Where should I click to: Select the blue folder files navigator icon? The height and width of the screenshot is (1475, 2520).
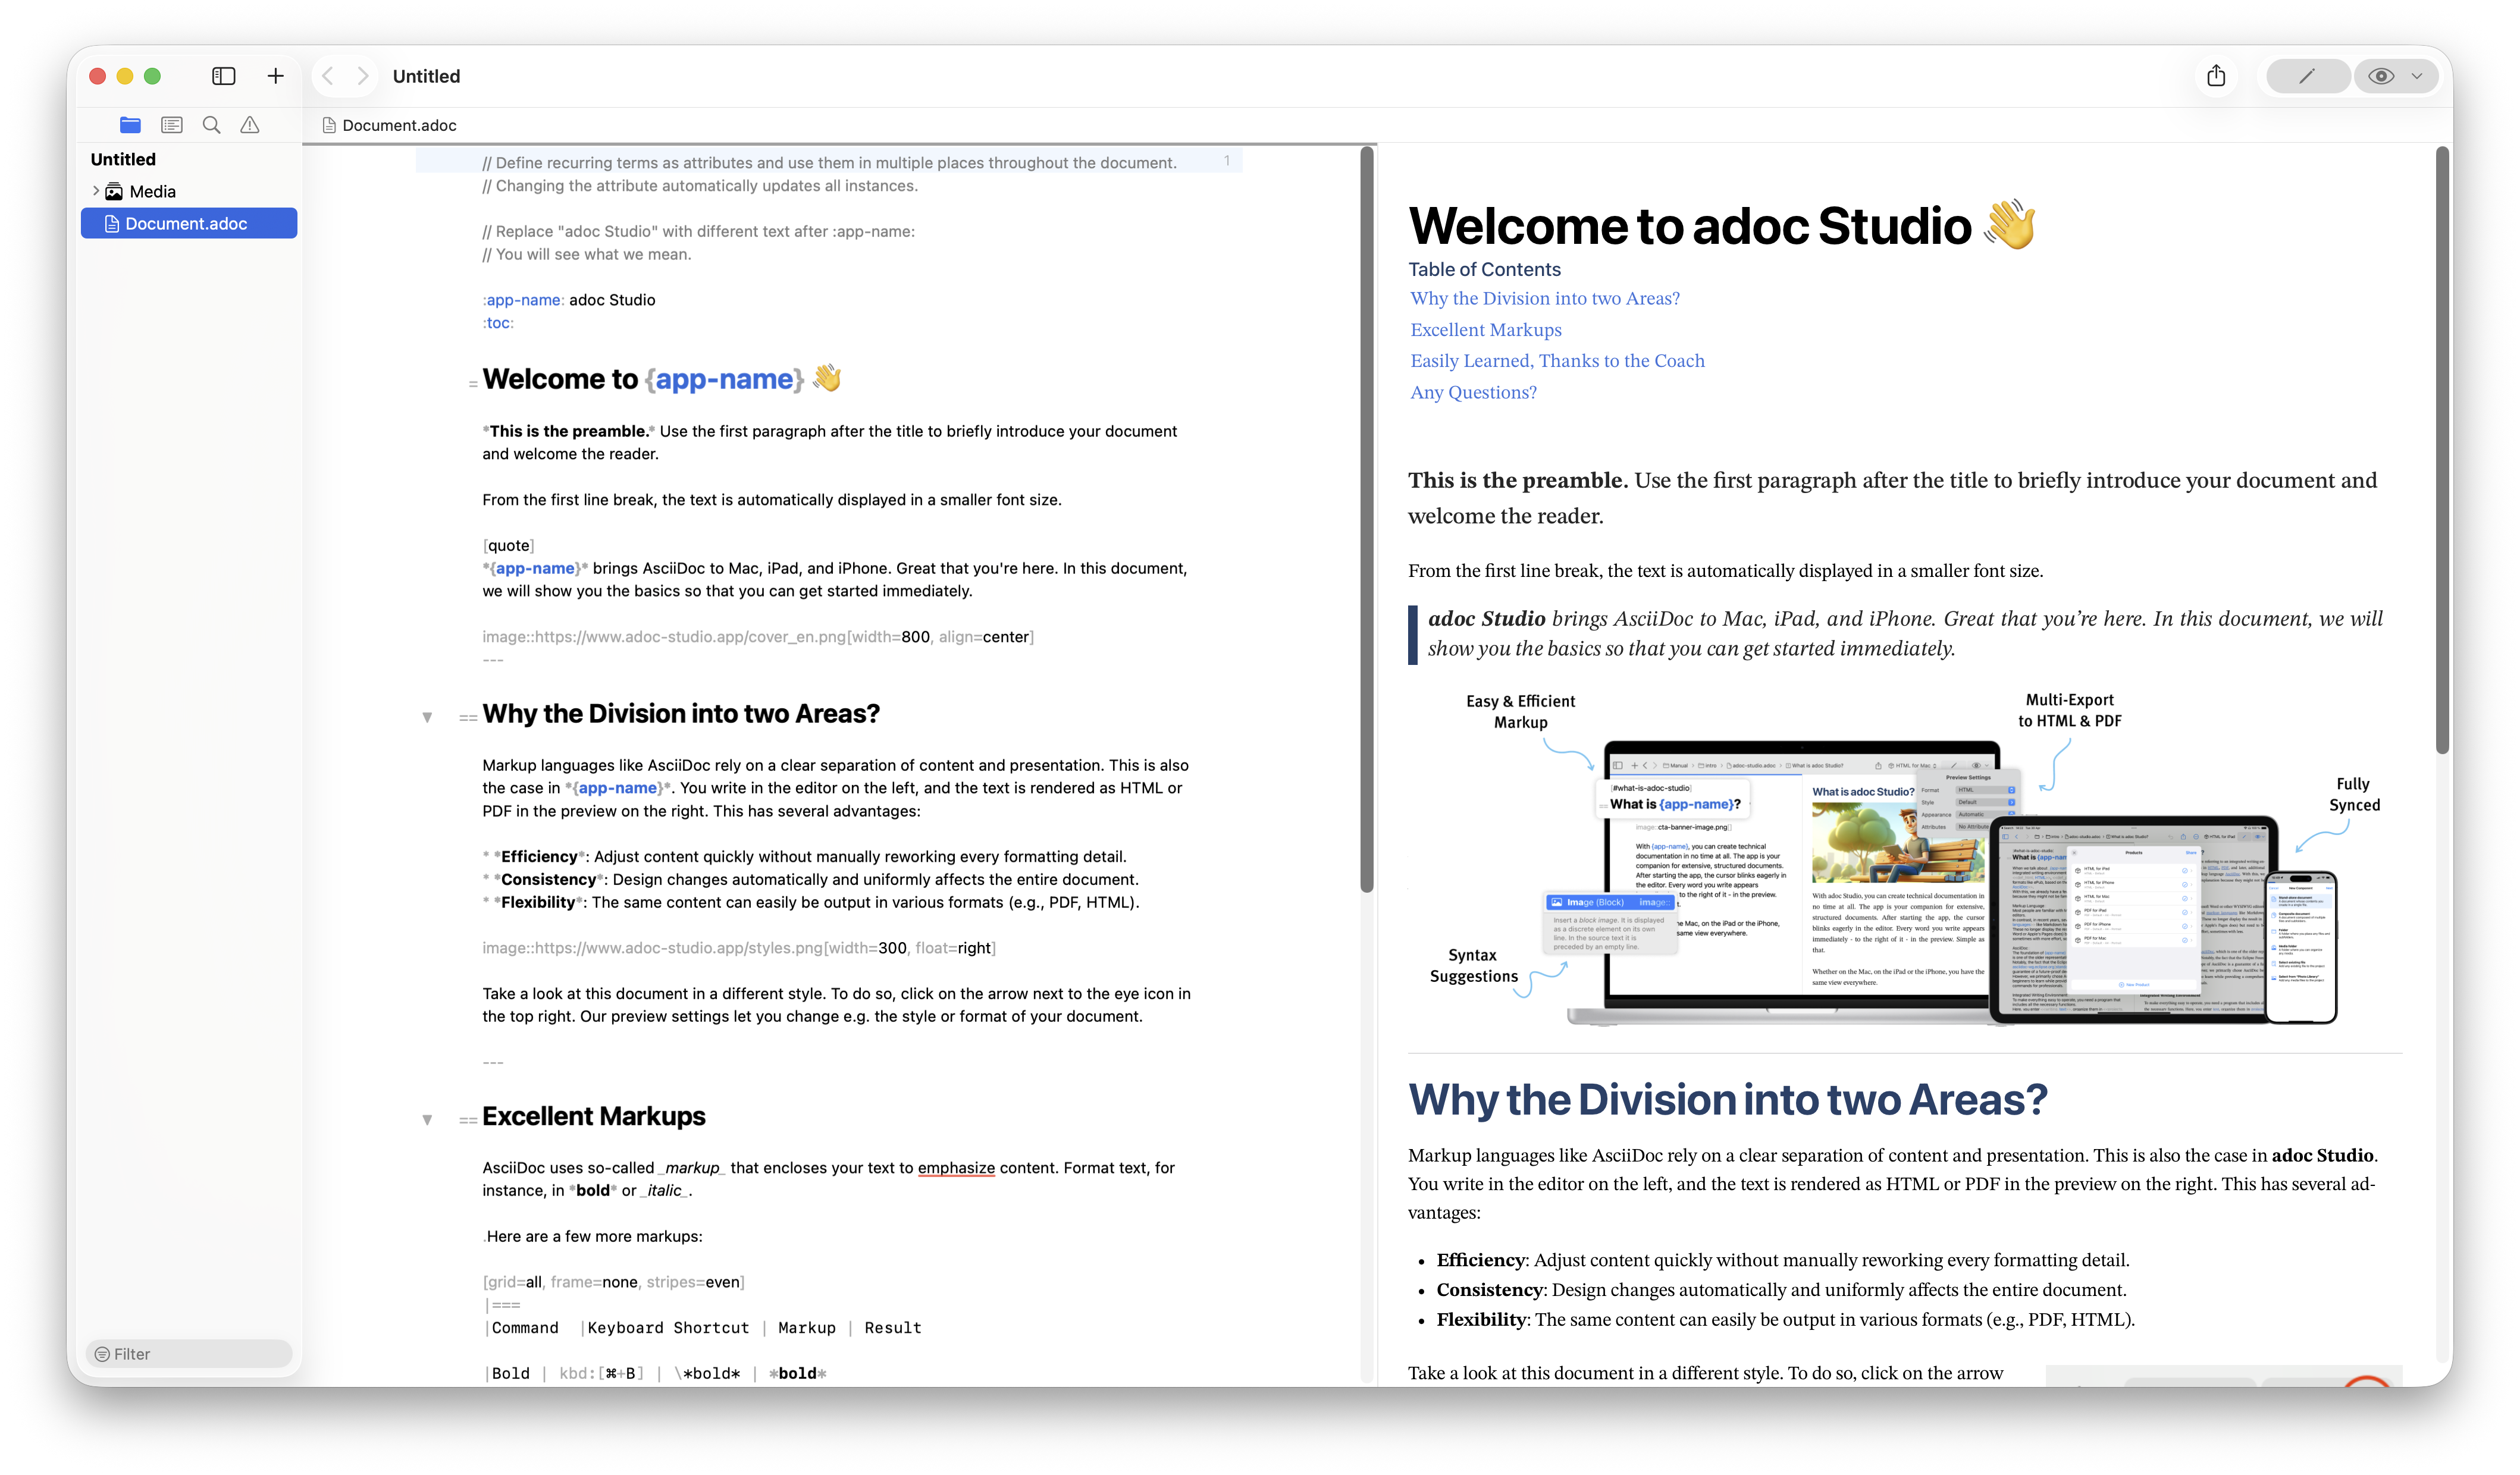click(130, 125)
